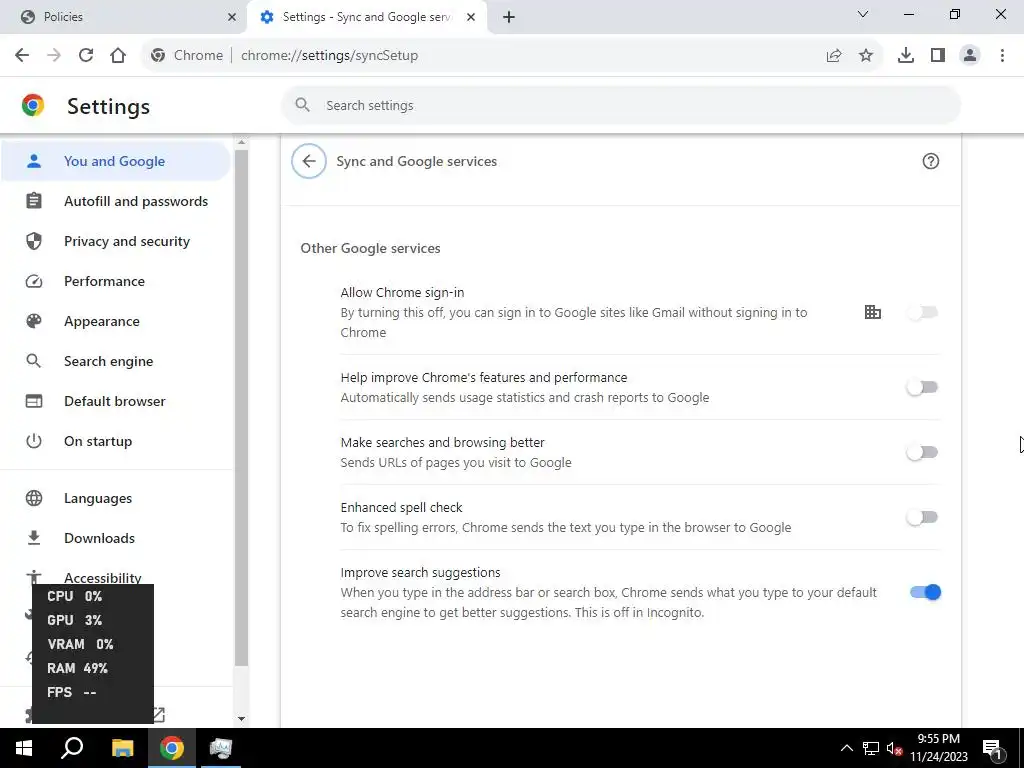Focus the Search settings field
1024x768 pixels.
pos(620,105)
